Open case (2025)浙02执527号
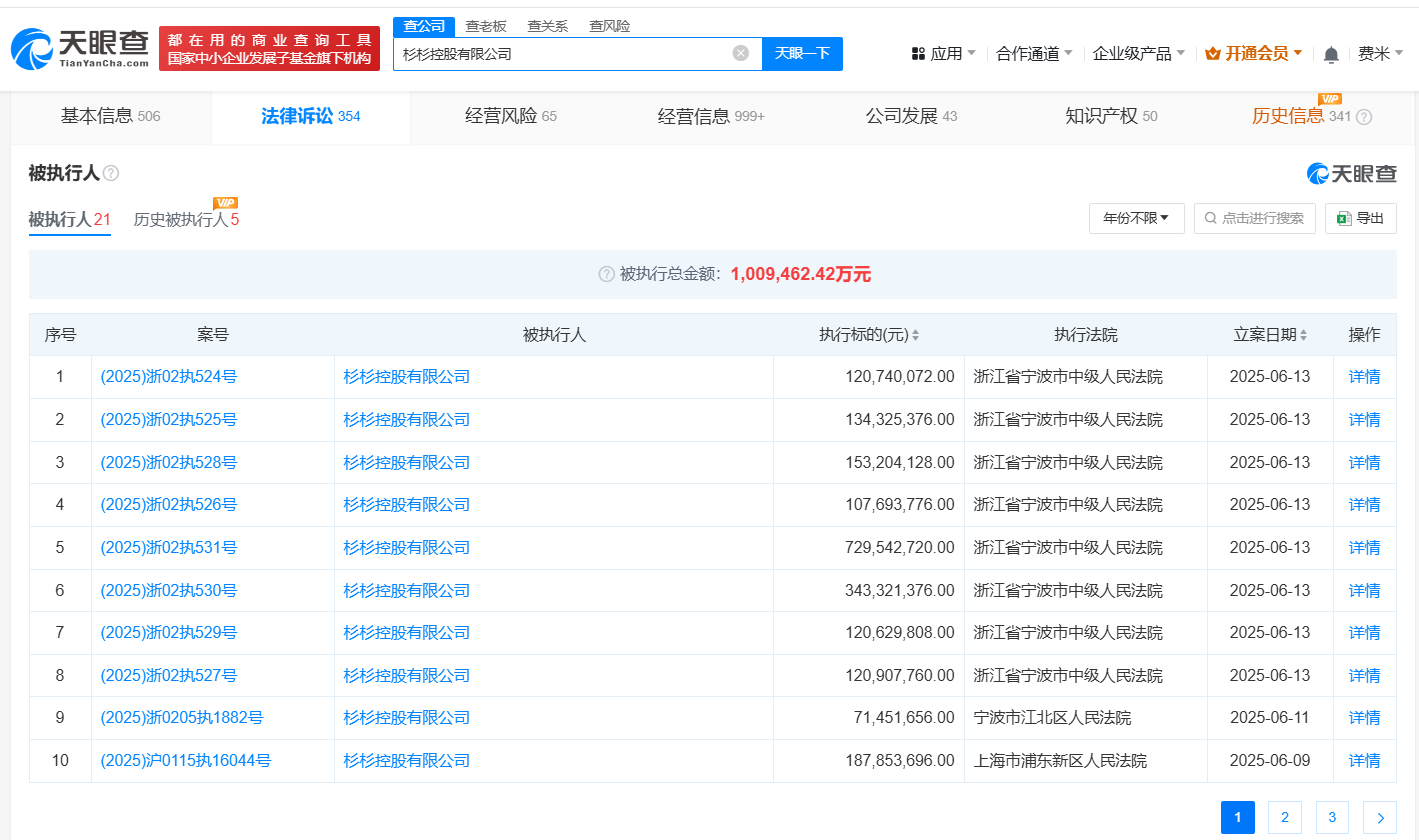The width and height of the screenshot is (1419, 840). 169,676
